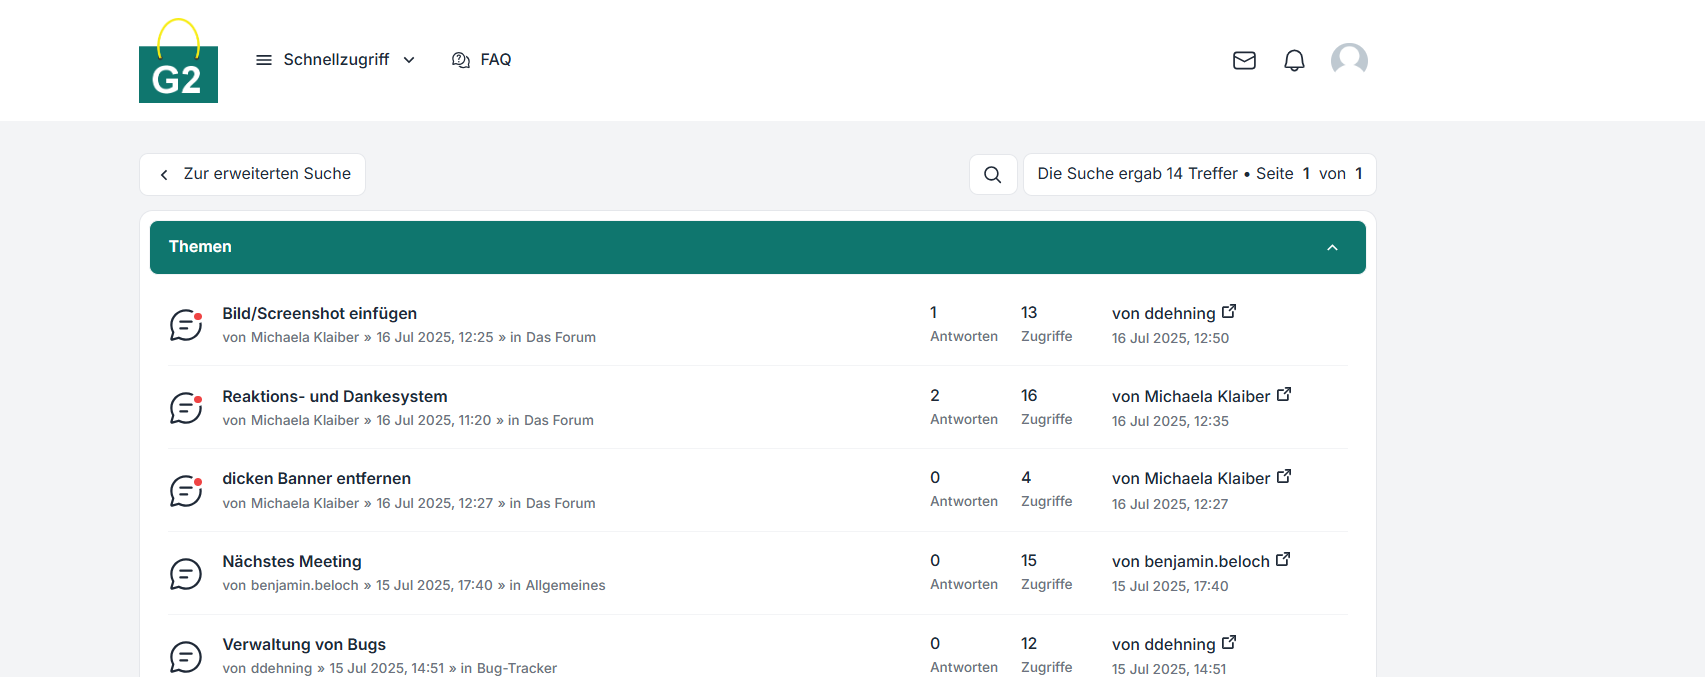View author Michaela Klaiber of Reaktions- und Dankesystem
The image size is (1705, 677).
coord(304,420)
